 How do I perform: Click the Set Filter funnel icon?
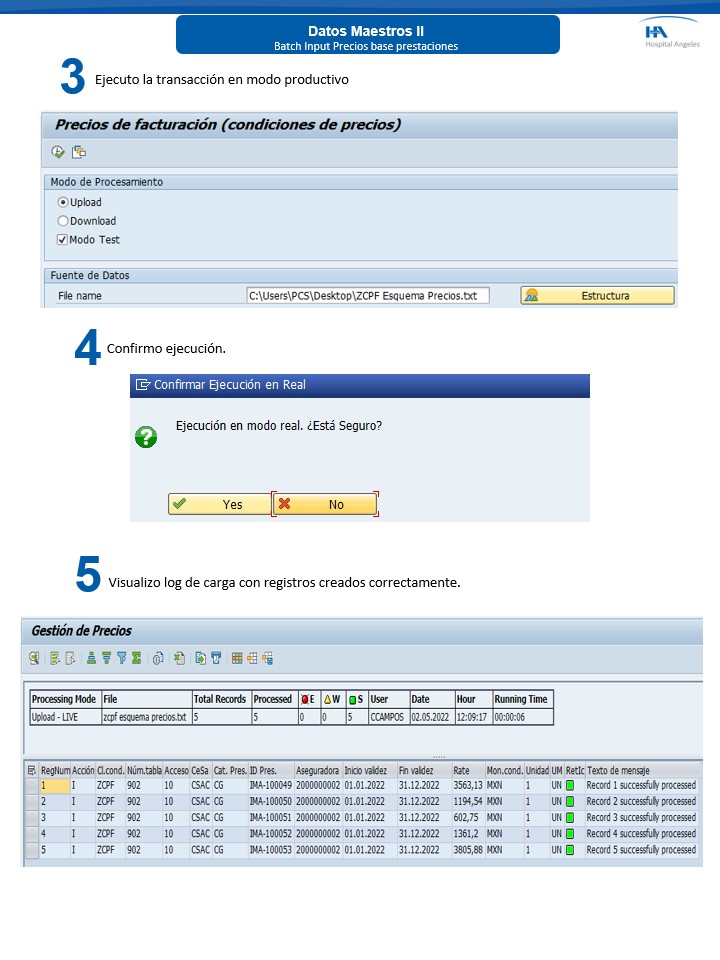pos(122,658)
